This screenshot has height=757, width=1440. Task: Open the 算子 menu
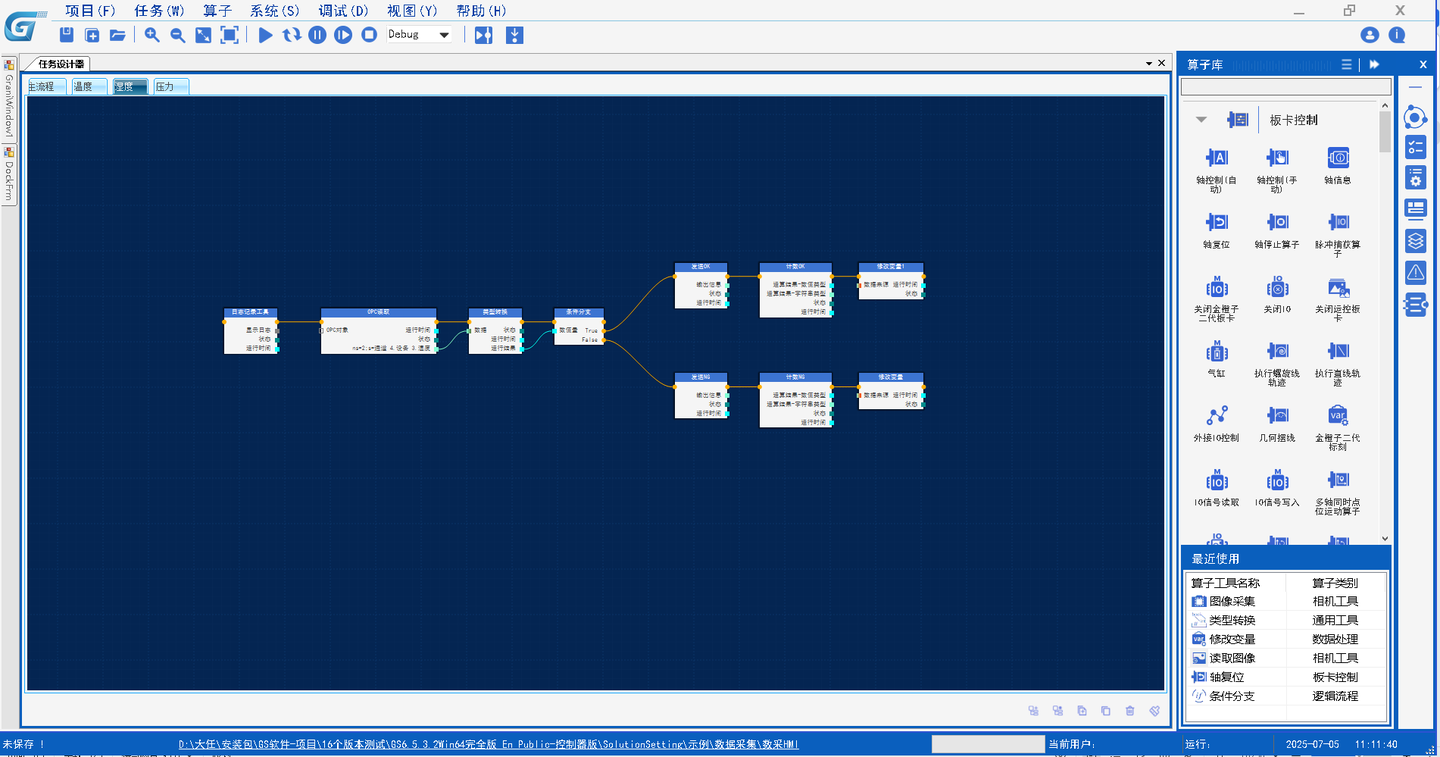click(x=217, y=11)
